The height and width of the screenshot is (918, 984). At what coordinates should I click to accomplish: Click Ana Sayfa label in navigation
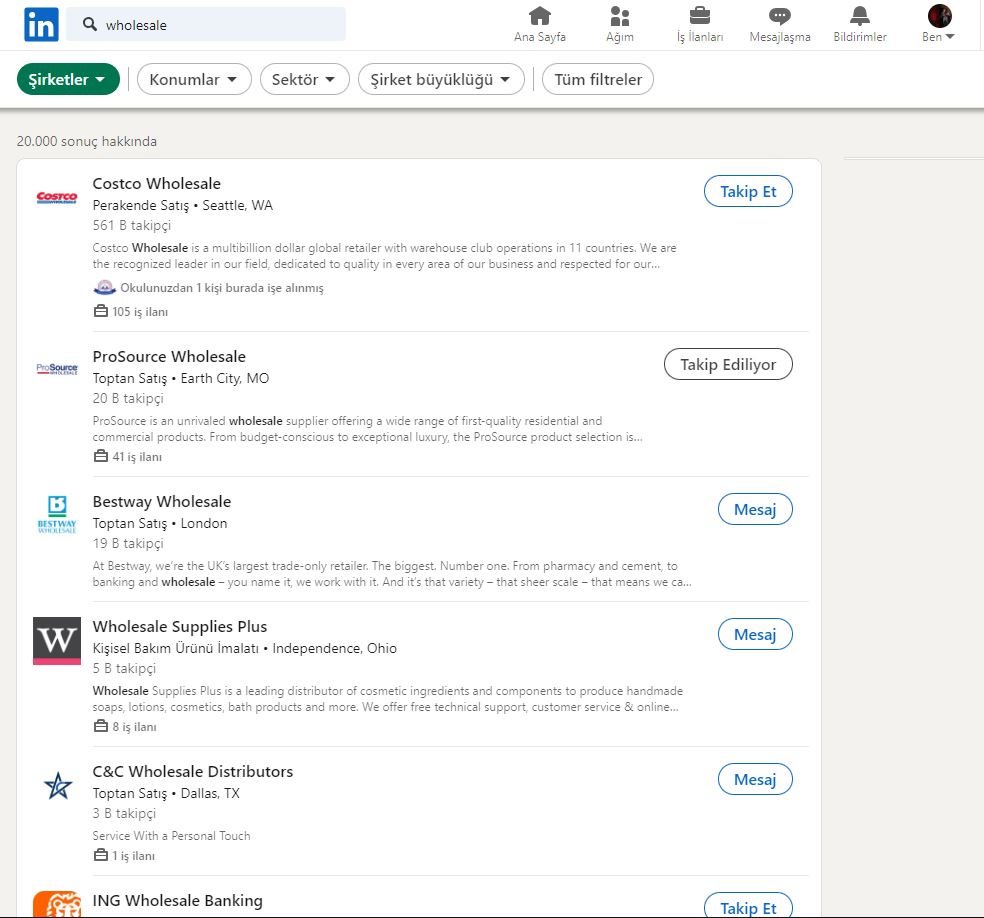click(540, 36)
